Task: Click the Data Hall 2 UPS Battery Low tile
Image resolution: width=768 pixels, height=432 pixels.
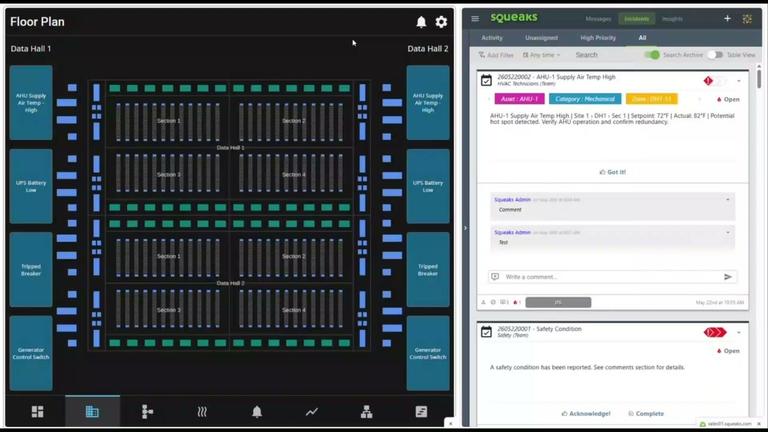Action: [x=428, y=186]
